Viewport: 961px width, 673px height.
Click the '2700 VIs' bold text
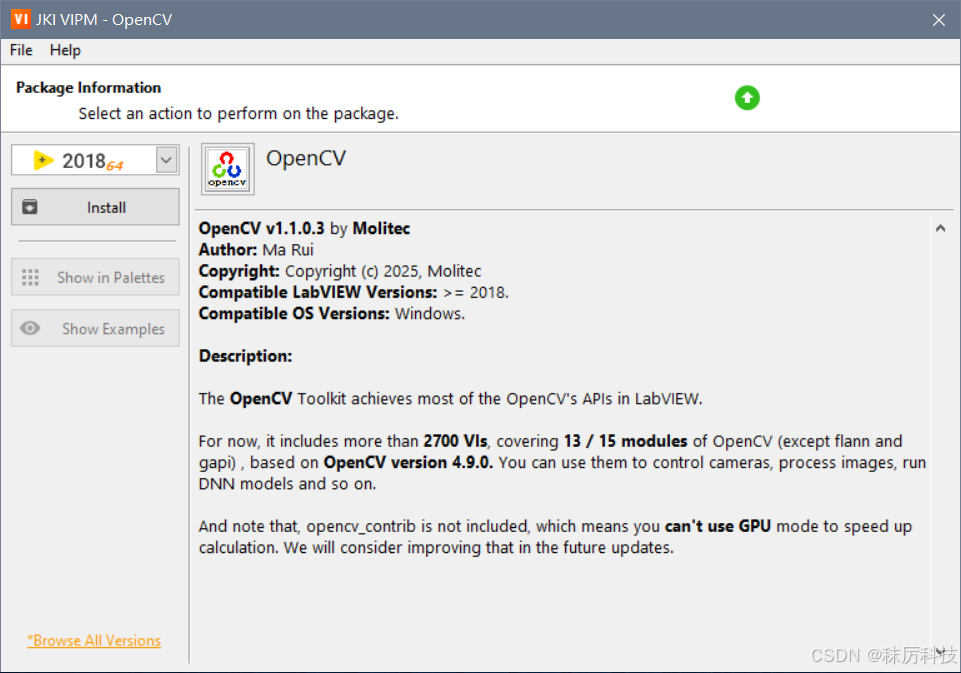coord(455,441)
